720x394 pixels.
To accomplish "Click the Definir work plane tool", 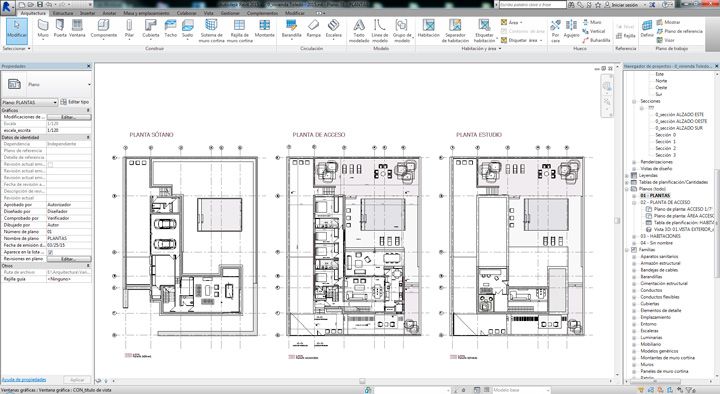I will 647,28.
